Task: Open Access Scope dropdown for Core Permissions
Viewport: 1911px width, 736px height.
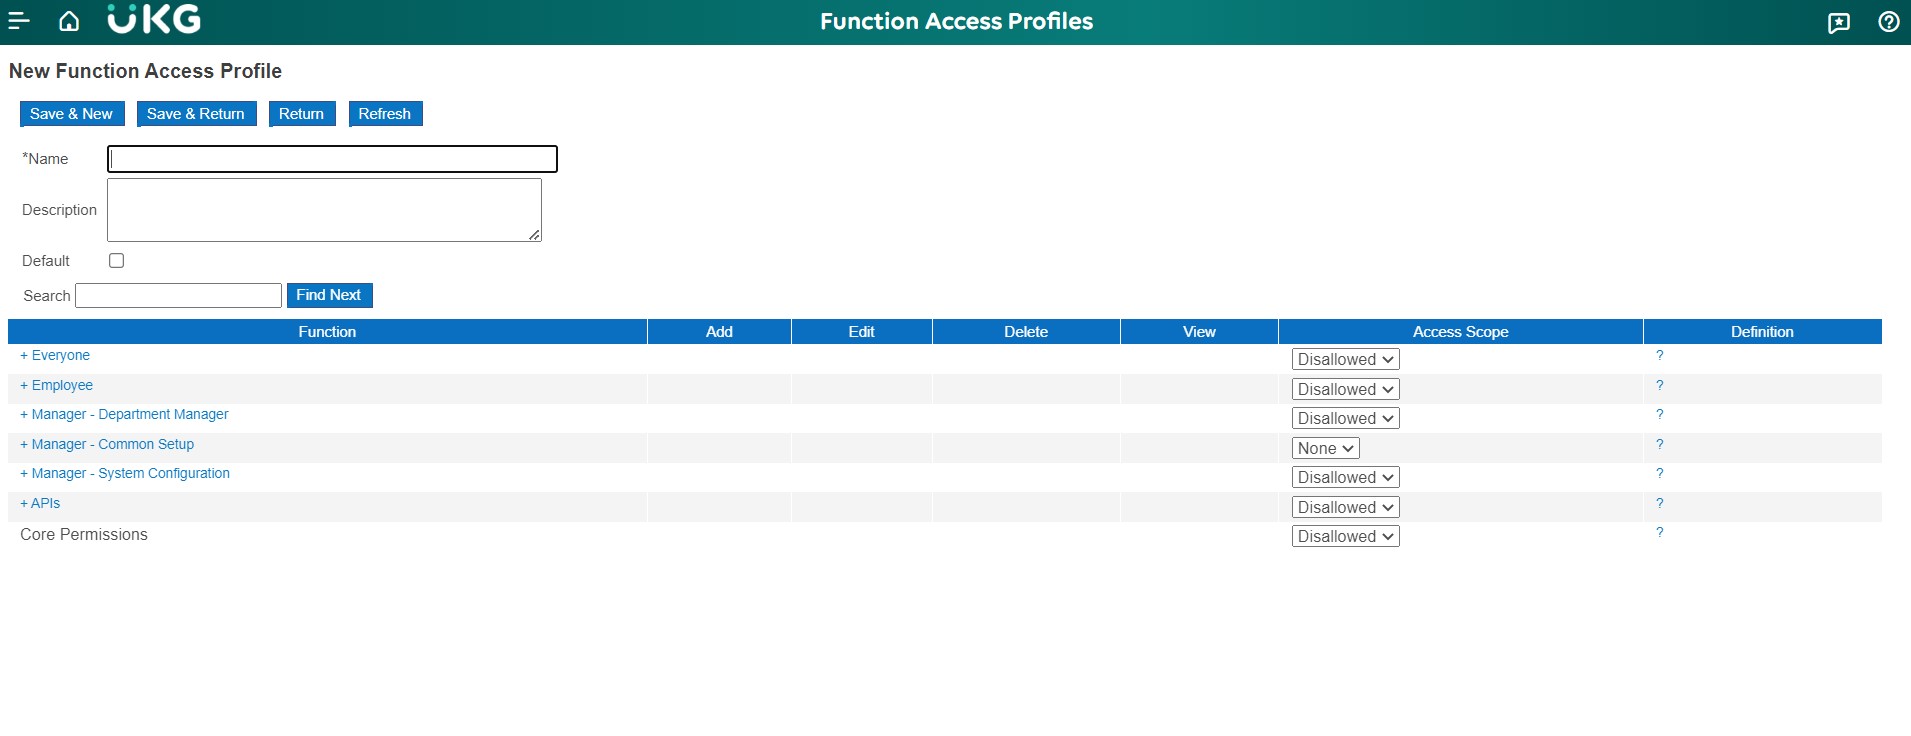Action: (1345, 537)
